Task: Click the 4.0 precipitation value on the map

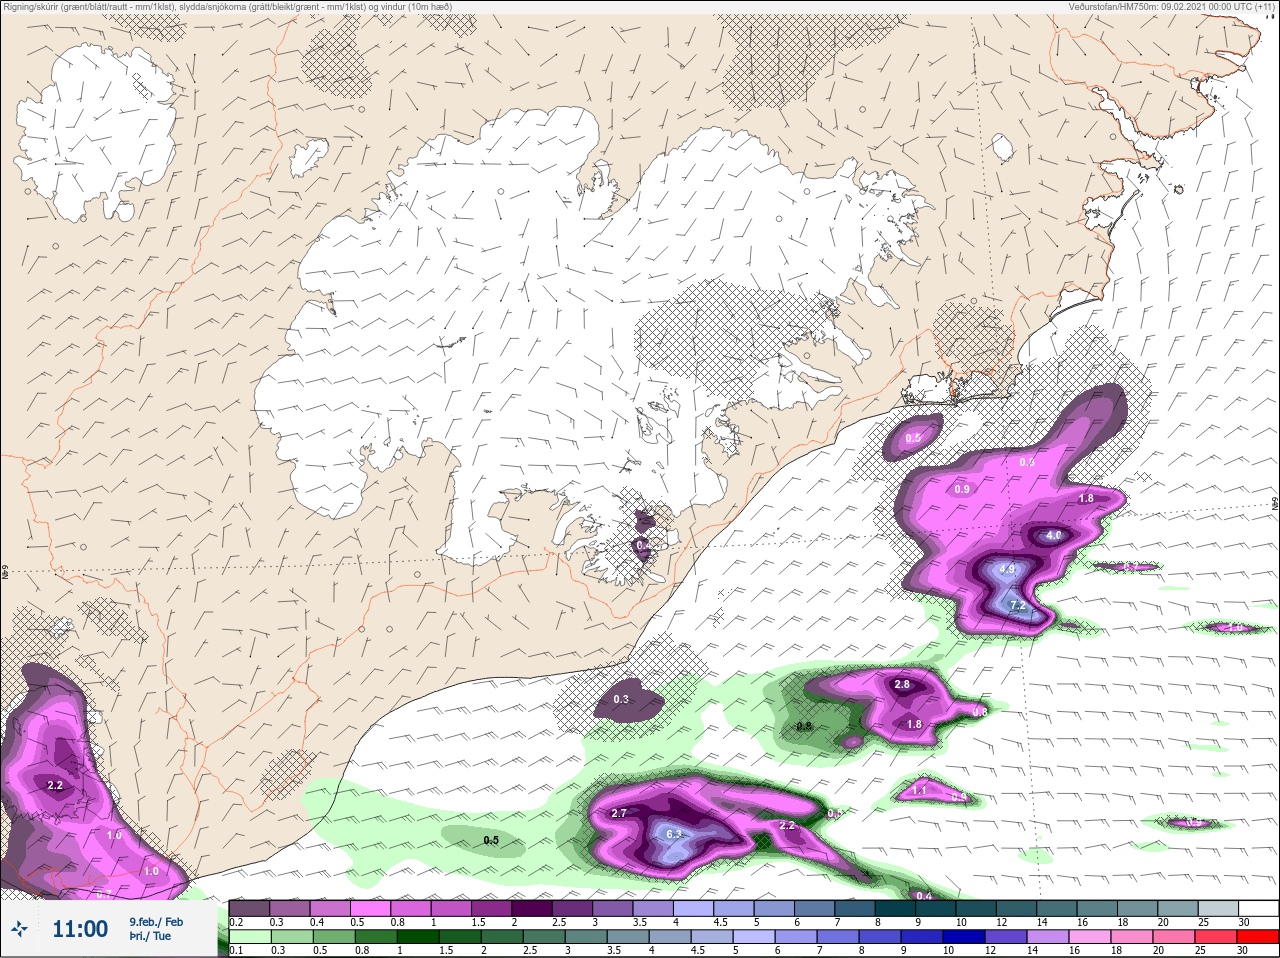Action: 1054,535
